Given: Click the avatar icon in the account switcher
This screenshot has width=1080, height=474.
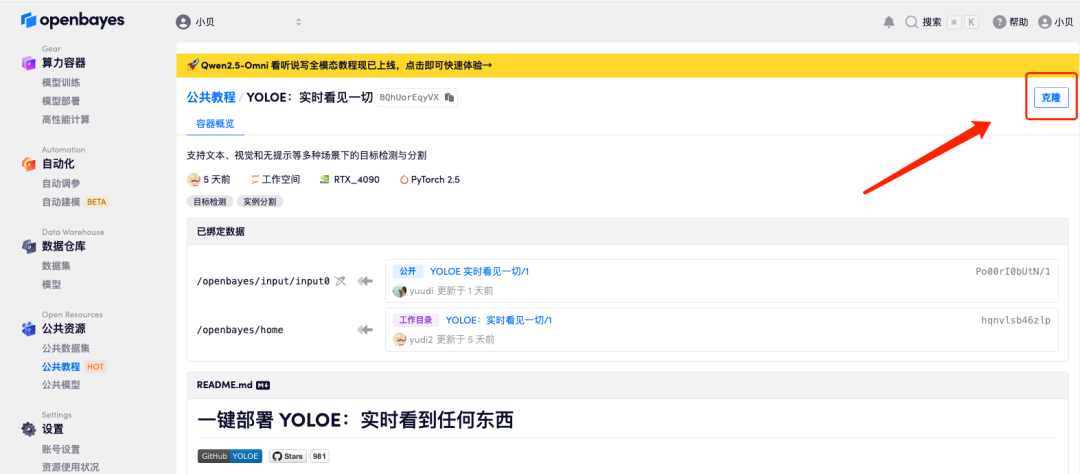Looking at the screenshot, I should (183, 22).
